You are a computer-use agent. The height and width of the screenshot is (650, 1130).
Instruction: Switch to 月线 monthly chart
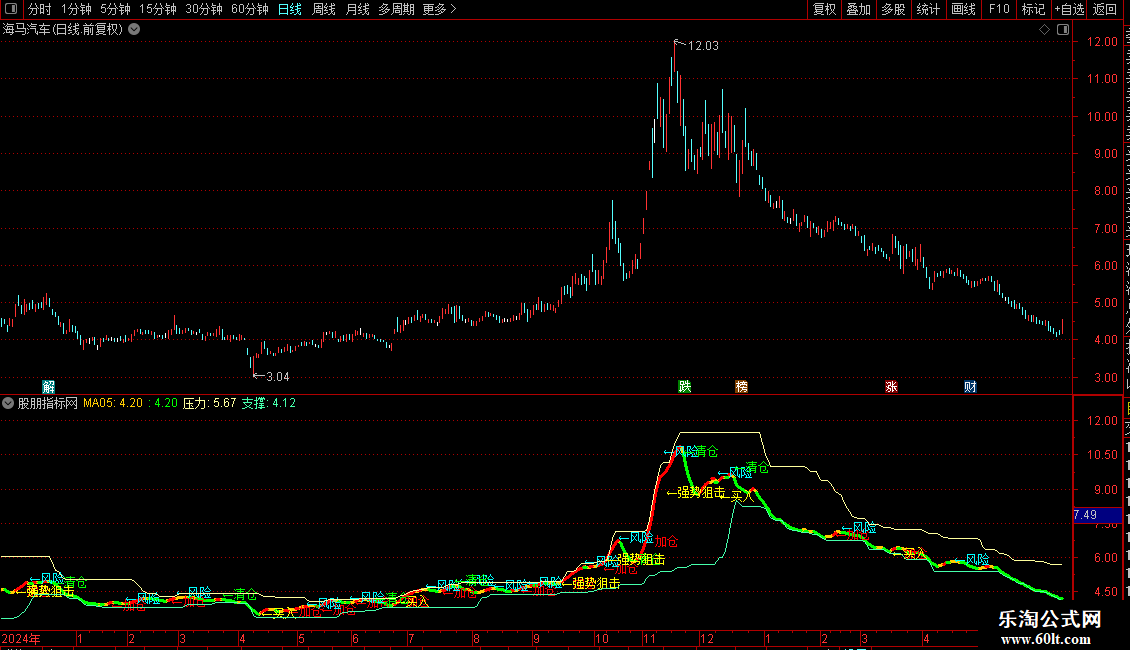pos(357,9)
